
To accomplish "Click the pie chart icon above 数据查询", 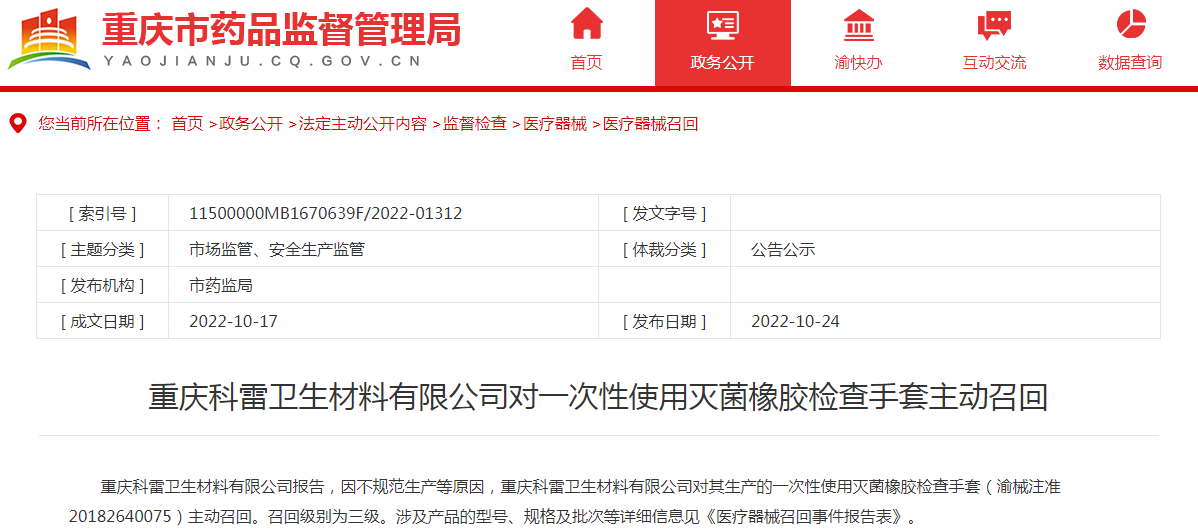I will 1131,24.
